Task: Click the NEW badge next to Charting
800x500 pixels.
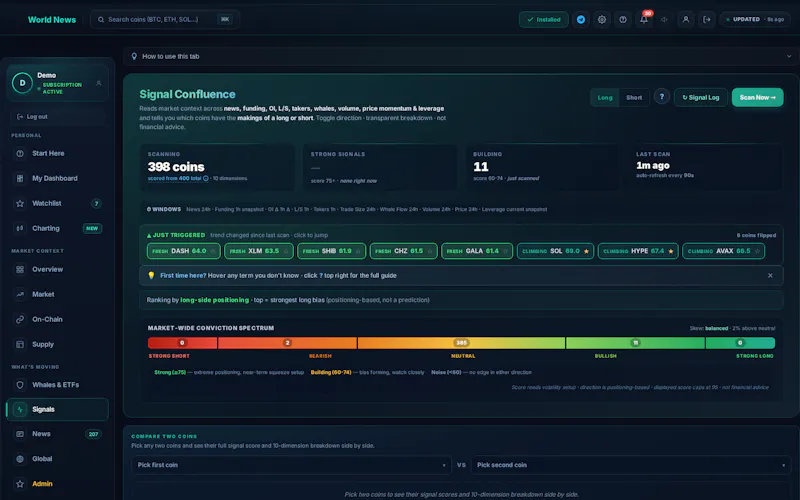Action: point(92,228)
